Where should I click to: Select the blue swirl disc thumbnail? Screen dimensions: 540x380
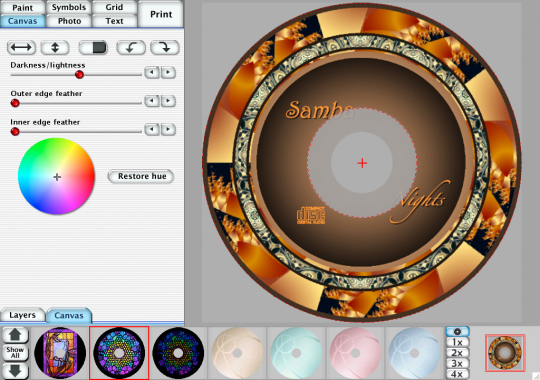414,353
